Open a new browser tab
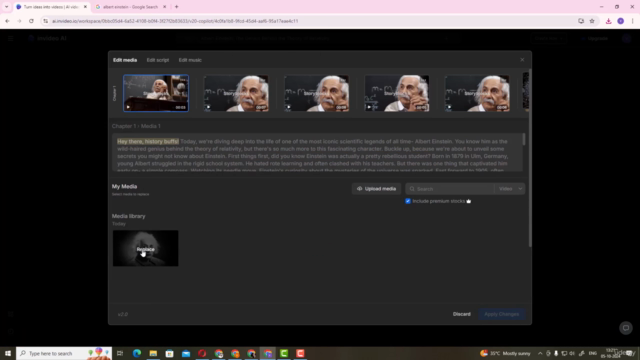Viewport: 640px width, 360px height. [x=177, y=7]
